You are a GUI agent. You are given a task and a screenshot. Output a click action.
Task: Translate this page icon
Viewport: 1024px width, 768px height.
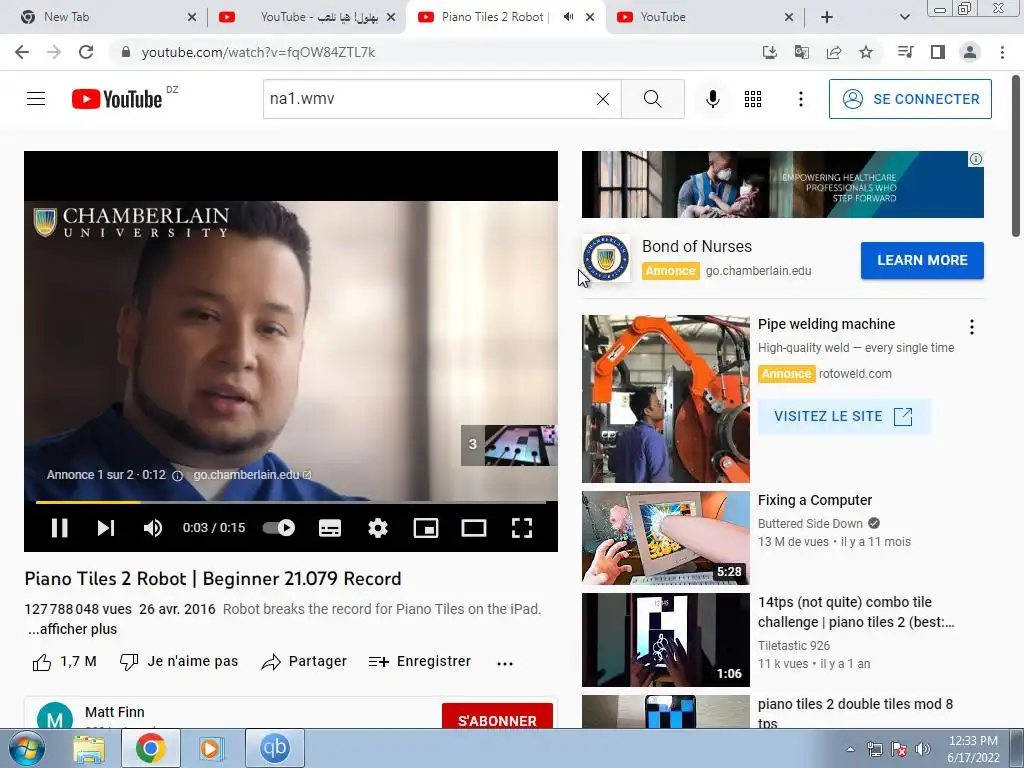tap(802, 52)
